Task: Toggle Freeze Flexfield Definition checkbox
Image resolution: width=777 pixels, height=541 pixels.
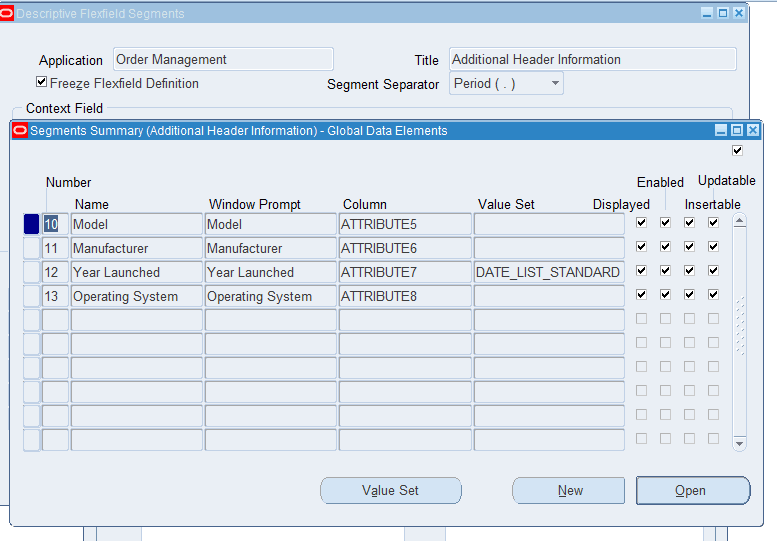Action: tap(42, 83)
